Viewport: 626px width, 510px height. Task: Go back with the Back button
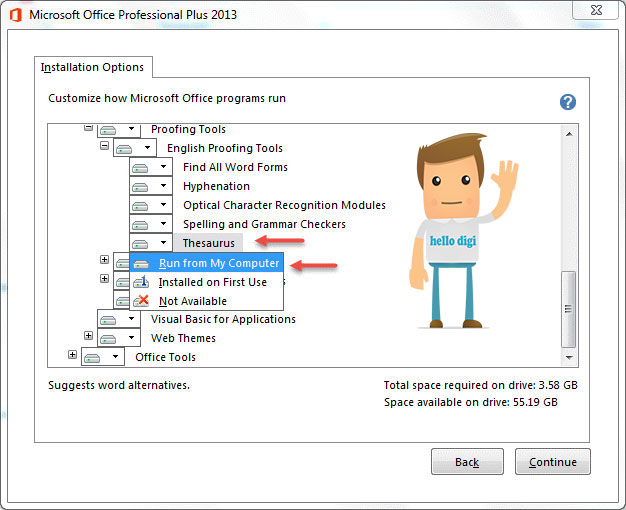click(x=467, y=462)
